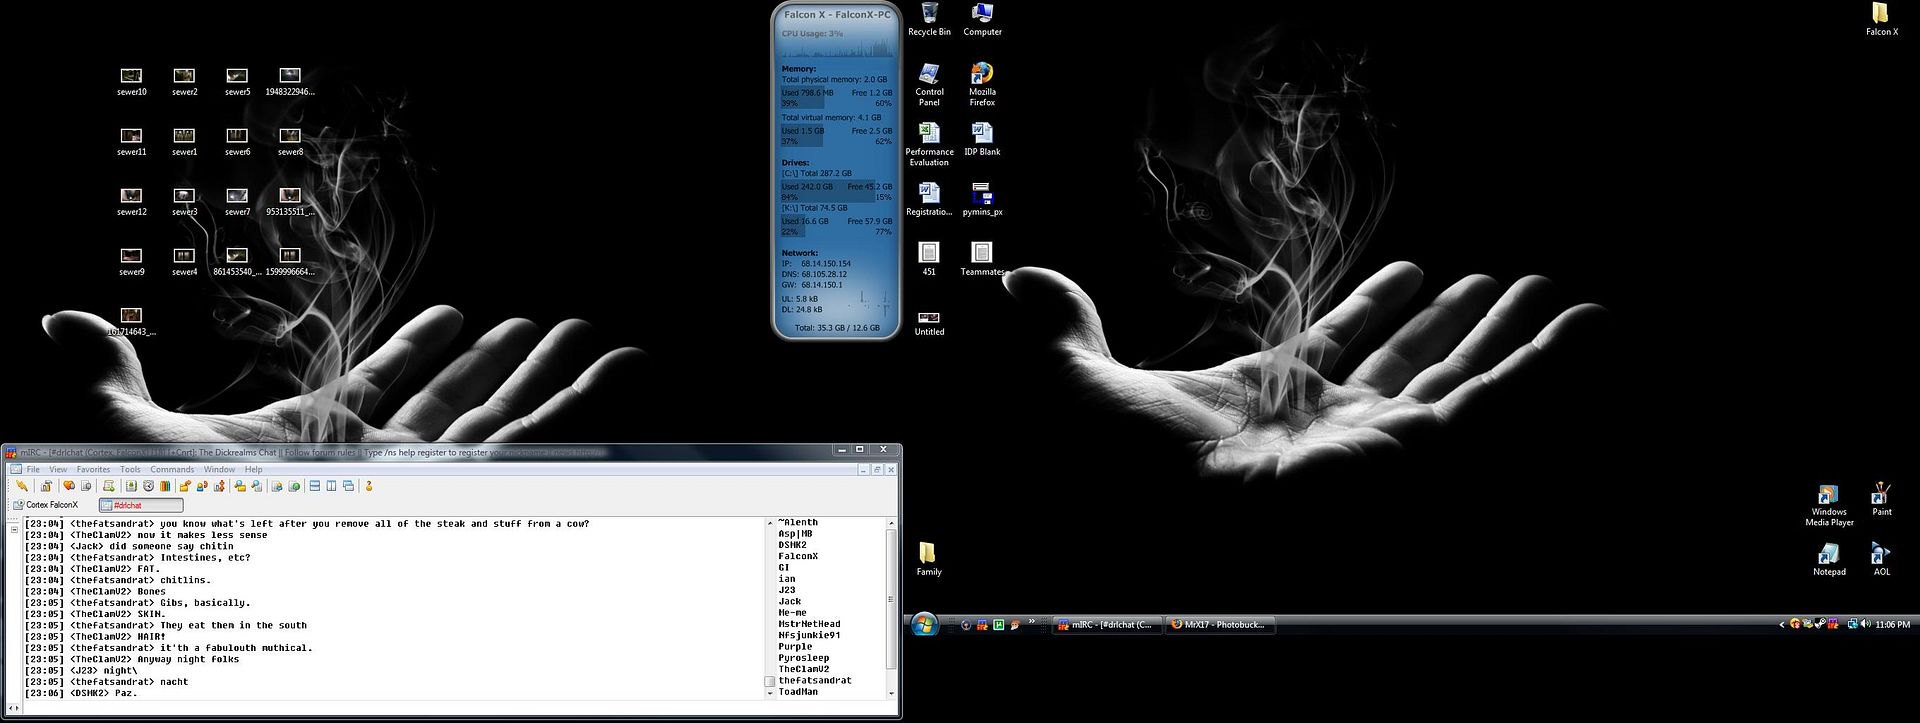The height and width of the screenshot is (723, 1920).
Task: Select nickname thefatsandrat in nick list
Action: tap(815, 680)
